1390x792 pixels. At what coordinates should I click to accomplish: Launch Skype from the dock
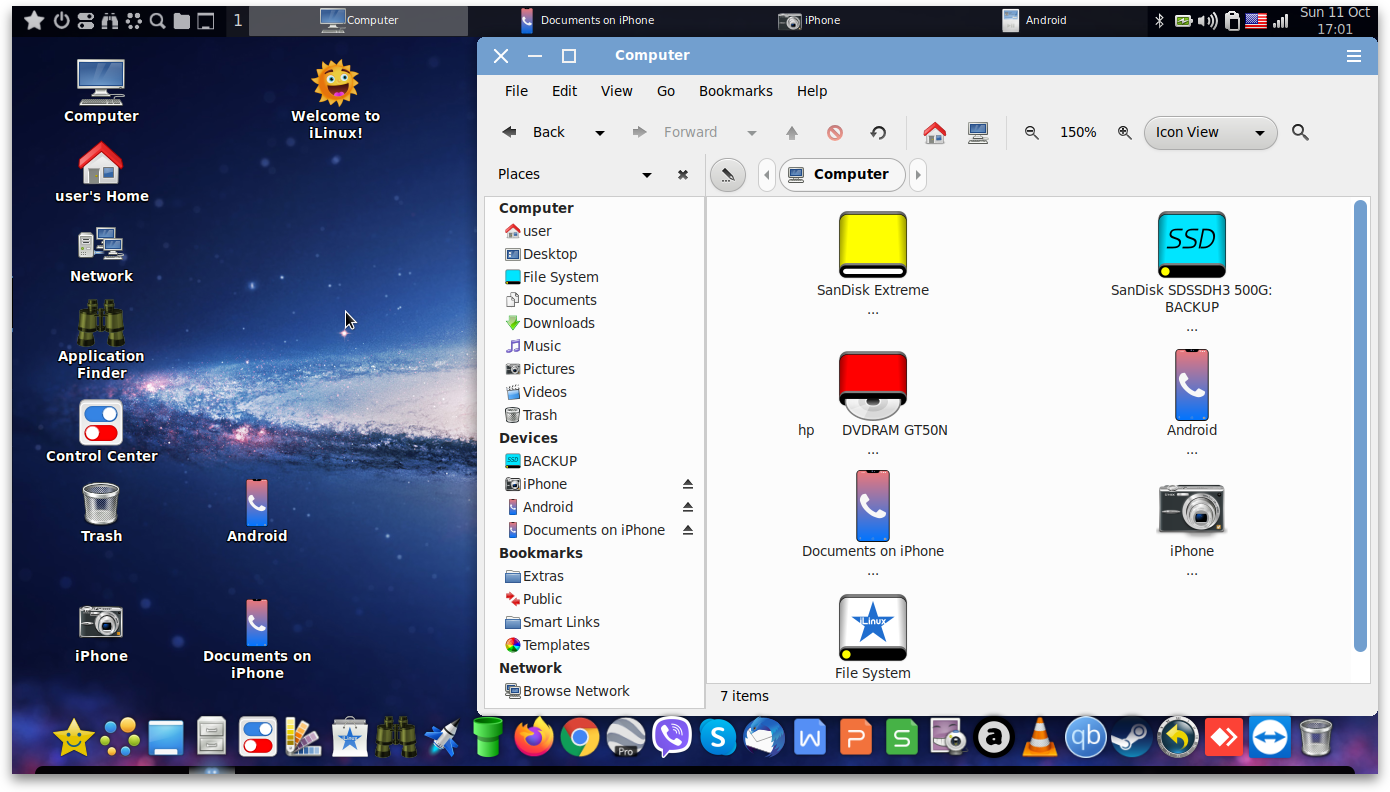[x=718, y=738]
